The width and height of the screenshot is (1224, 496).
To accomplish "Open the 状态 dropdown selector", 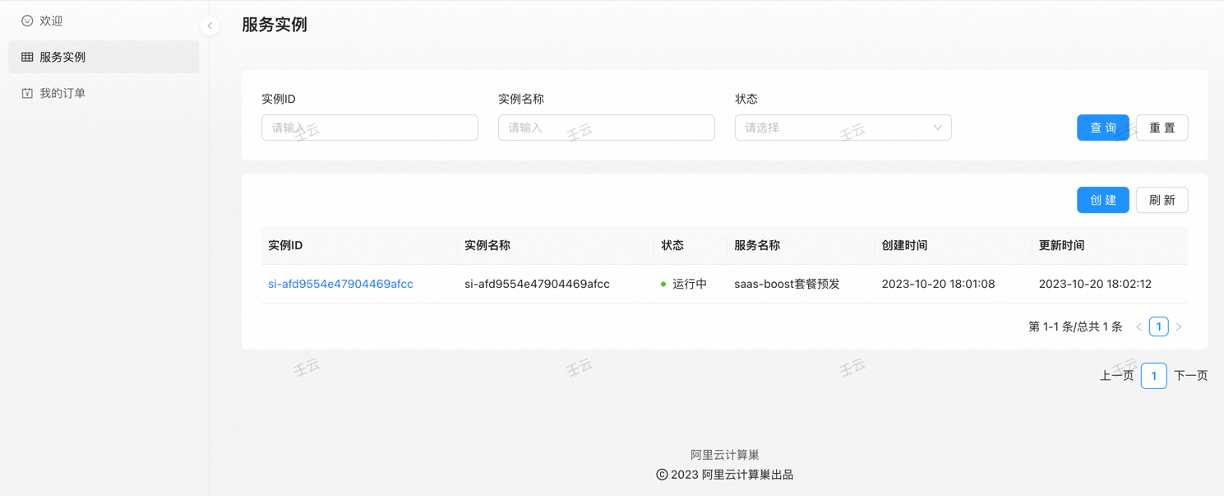I will (x=842, y=128).
